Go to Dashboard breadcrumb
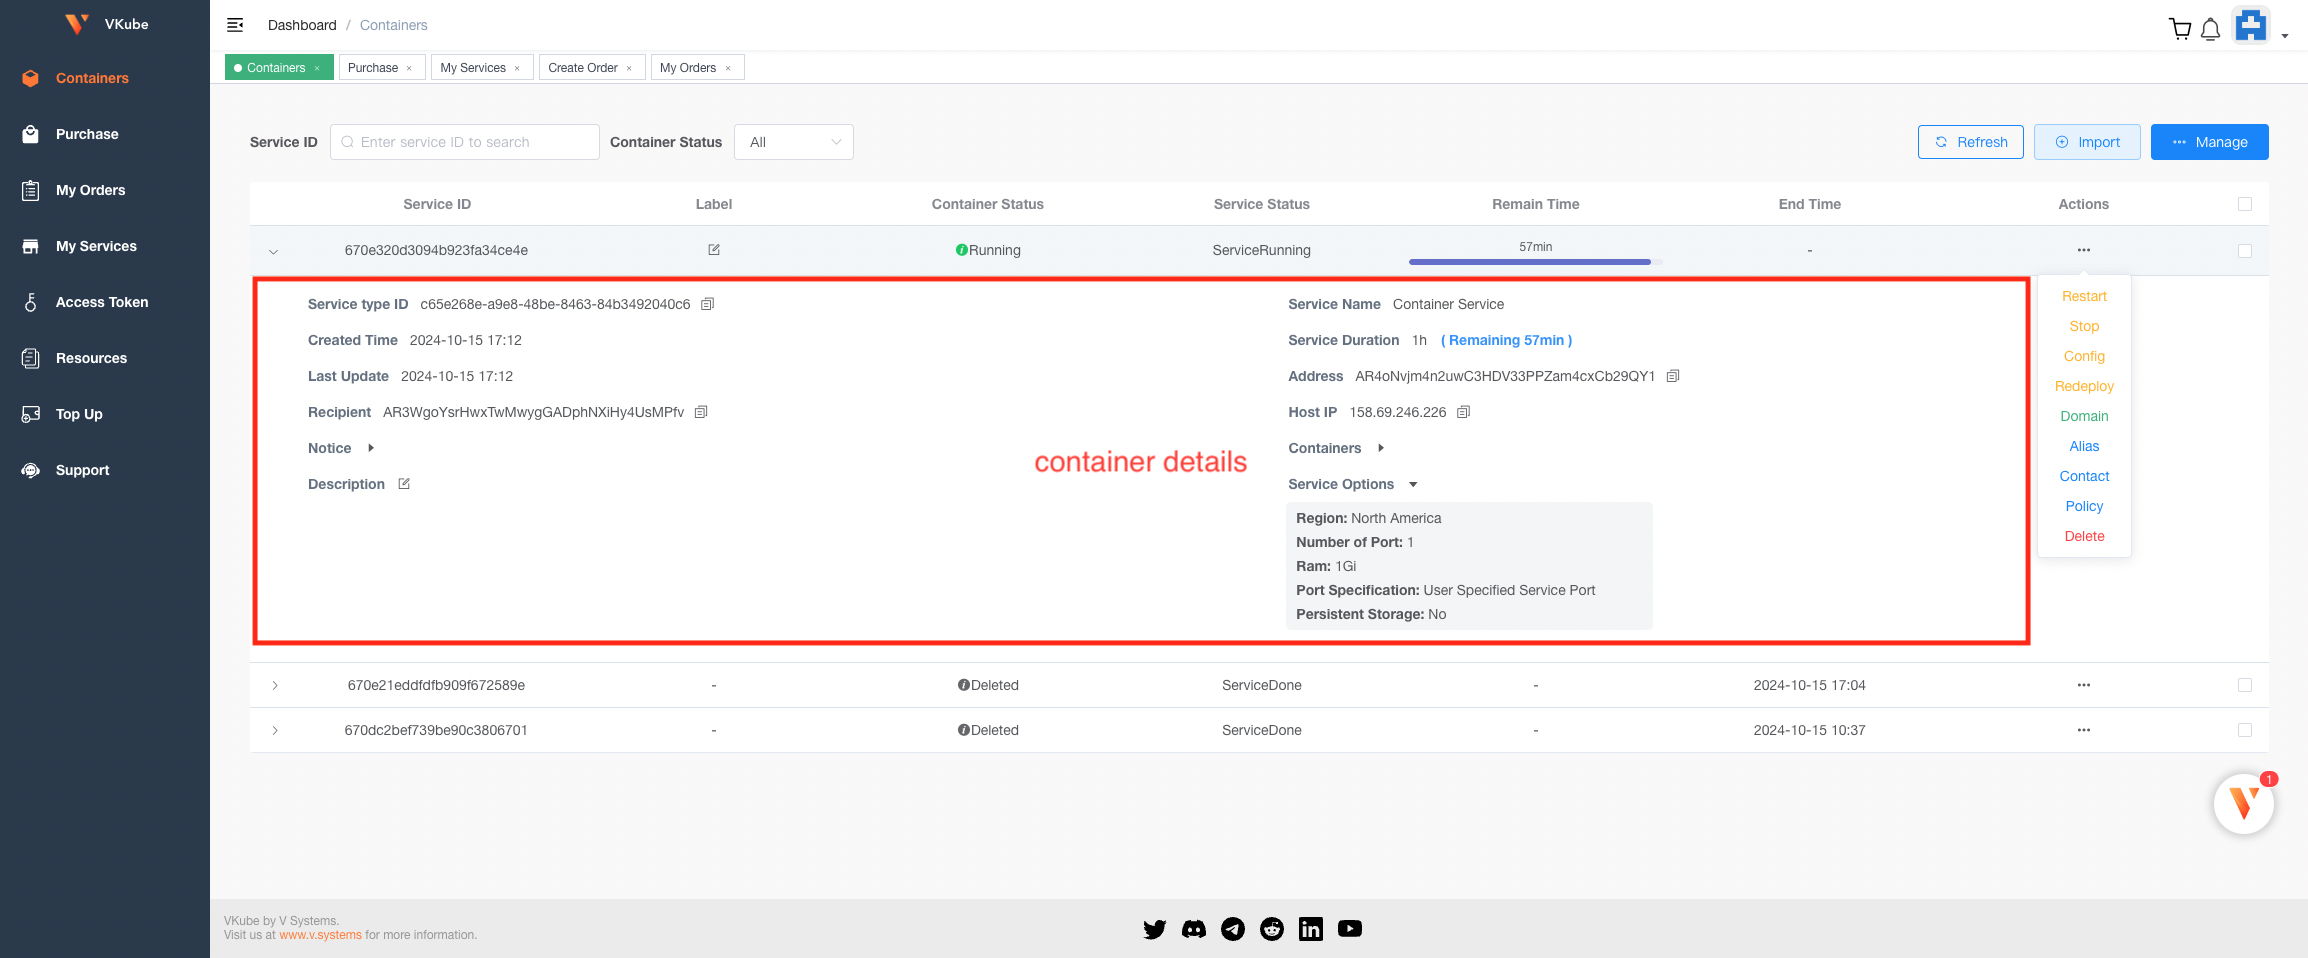Screen dimensions: 2308x958 tap(302, 25)
